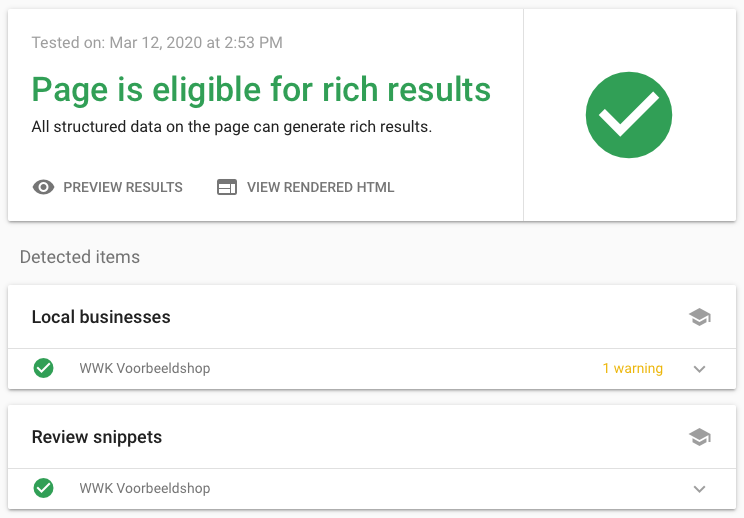
Task: Click the View Rendered HTML window icon
Action: tap(227, 187)
